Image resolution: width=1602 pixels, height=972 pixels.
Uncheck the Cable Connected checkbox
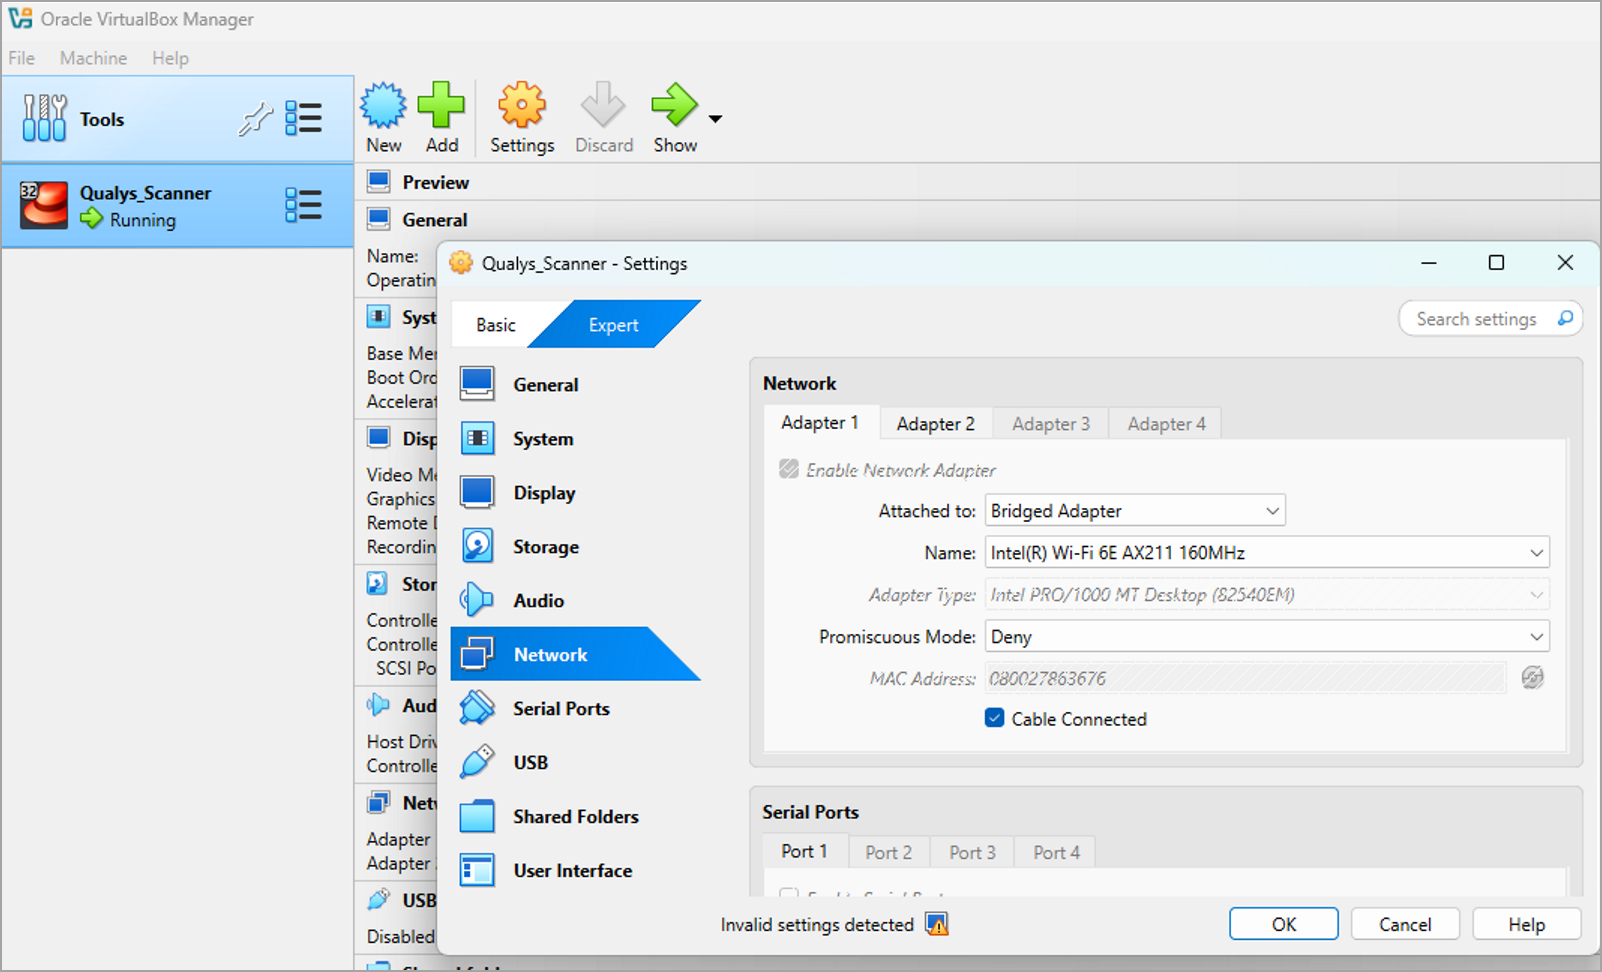994,718
